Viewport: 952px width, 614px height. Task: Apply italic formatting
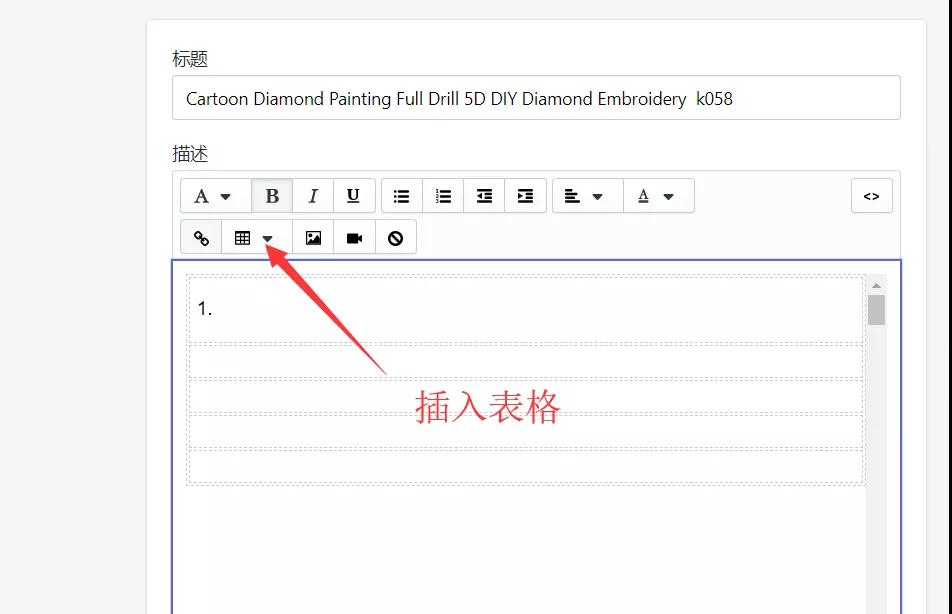pyautogui.click(x=312, y=196)
